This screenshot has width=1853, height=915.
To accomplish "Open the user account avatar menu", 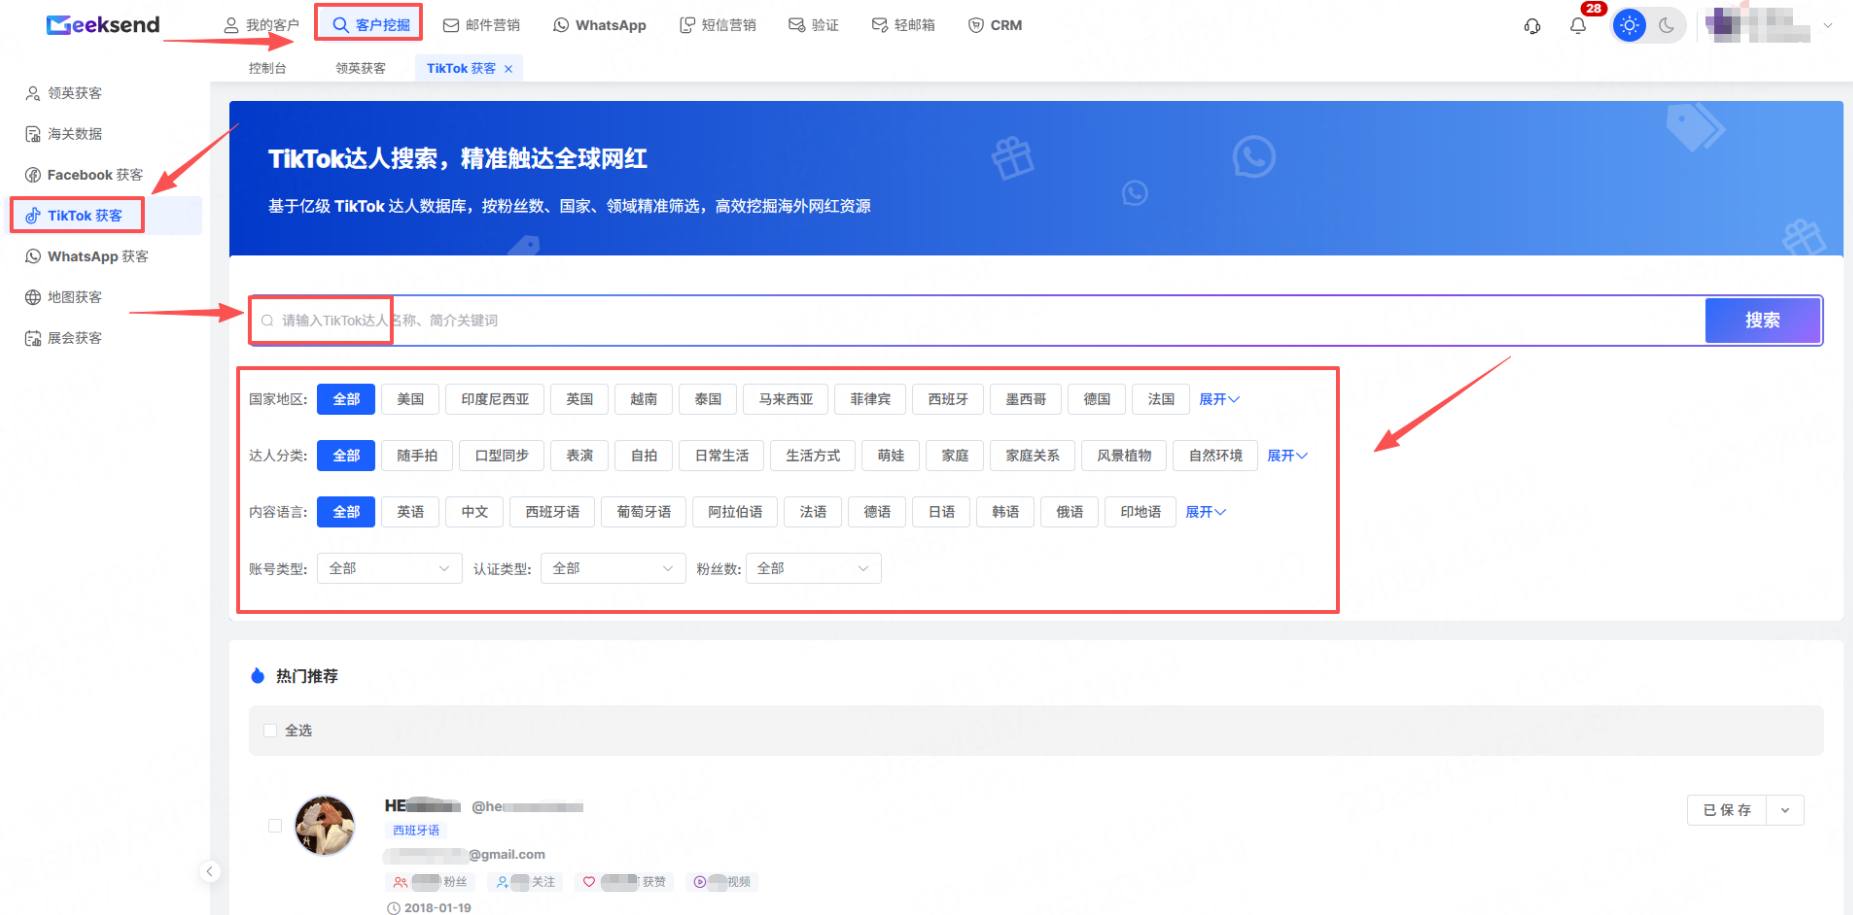I will tap(1768, 25).
